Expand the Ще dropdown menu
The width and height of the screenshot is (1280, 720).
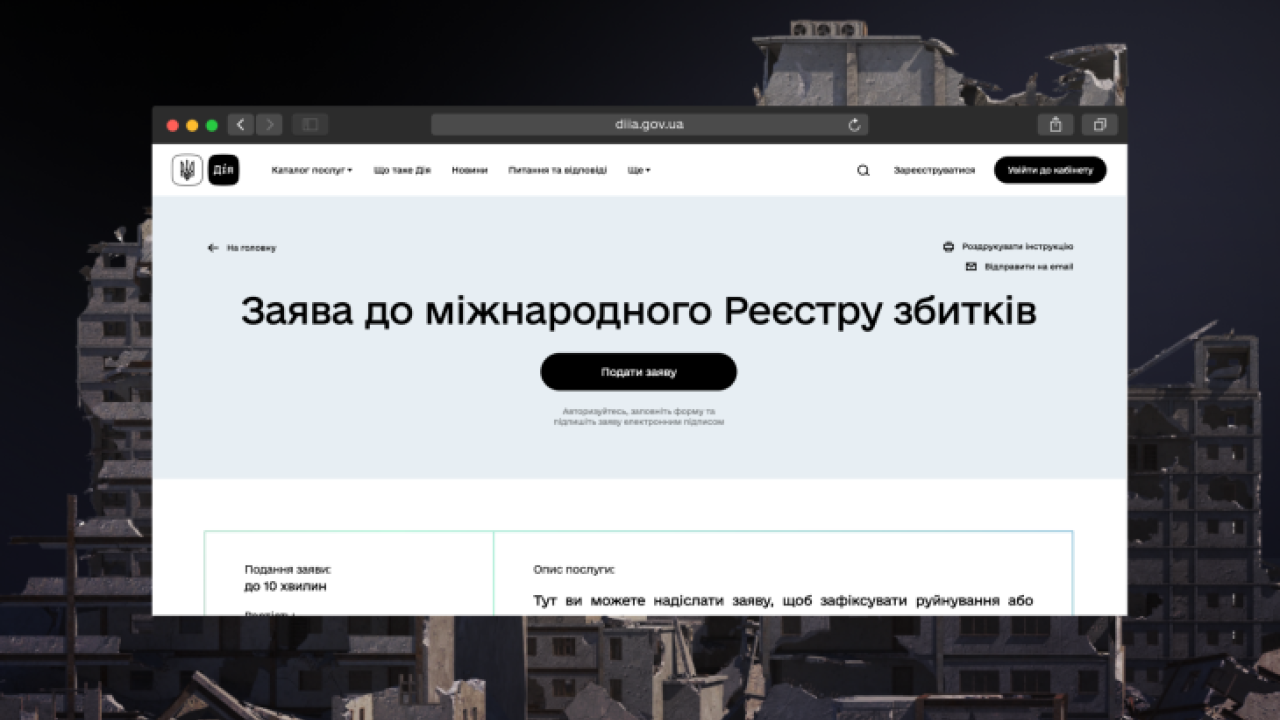click(x=639, y=170)
